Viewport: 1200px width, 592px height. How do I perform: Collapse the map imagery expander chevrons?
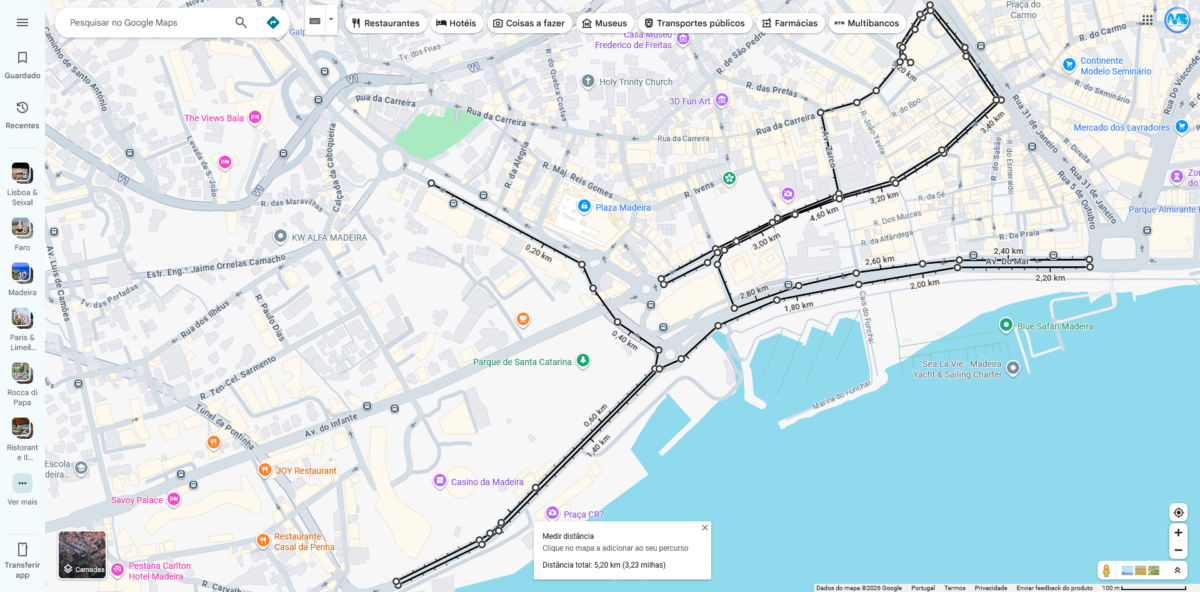coord(1177,570)
